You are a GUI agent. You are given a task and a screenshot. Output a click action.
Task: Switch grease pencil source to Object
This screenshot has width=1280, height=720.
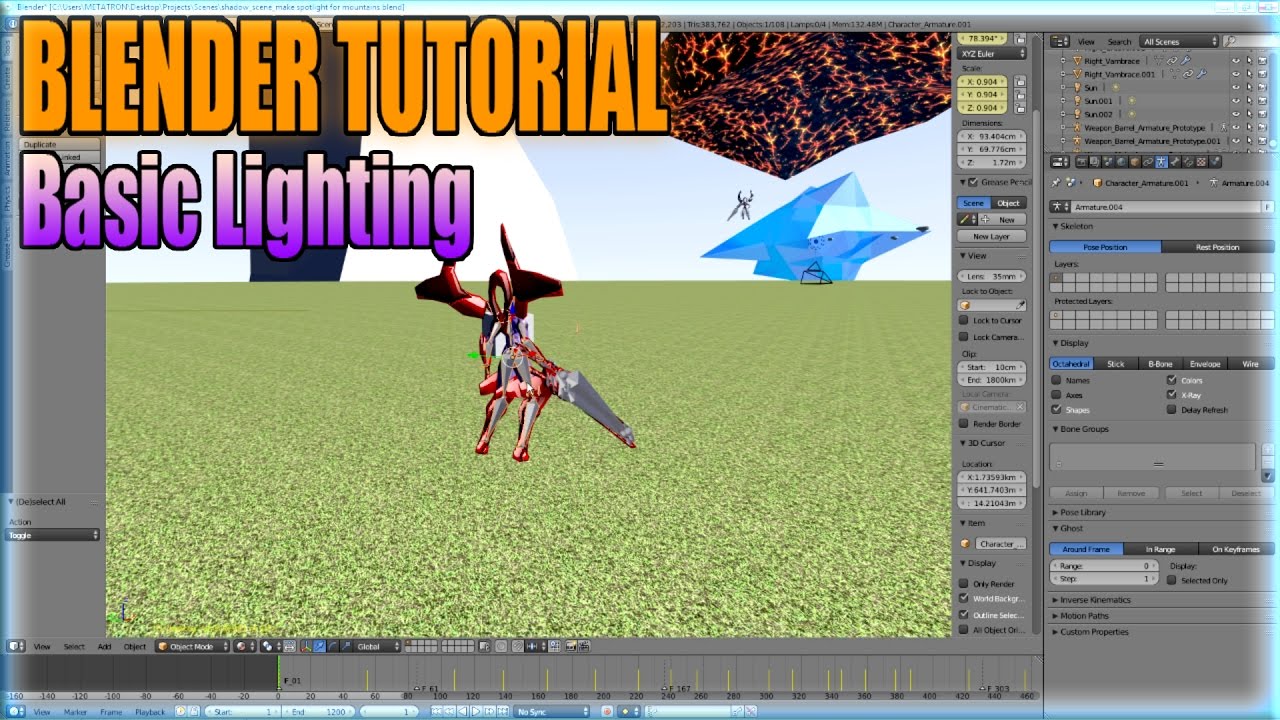(1008, 203)
